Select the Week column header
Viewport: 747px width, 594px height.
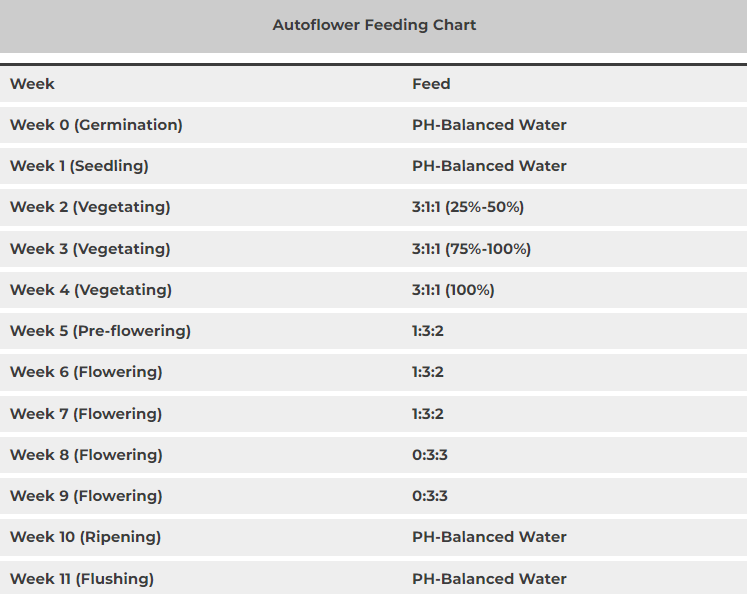click(x=33, y=84)
